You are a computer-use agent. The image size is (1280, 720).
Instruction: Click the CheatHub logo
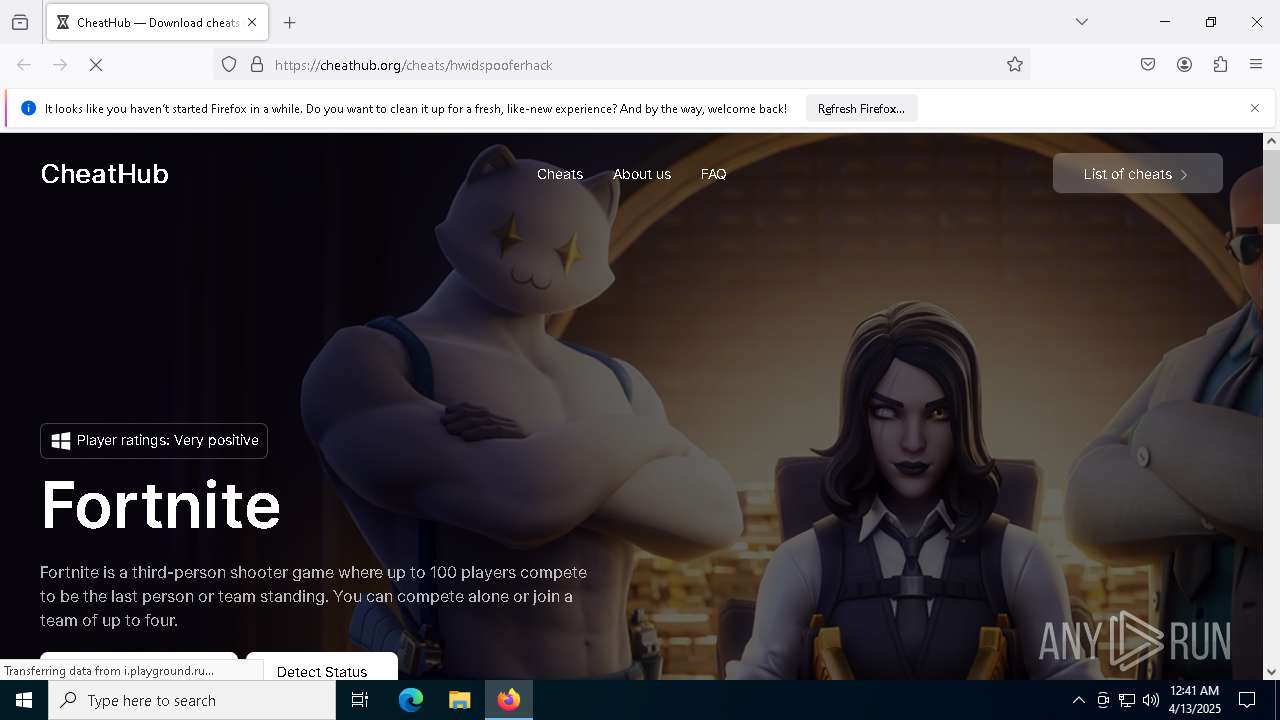pos(104,174)
